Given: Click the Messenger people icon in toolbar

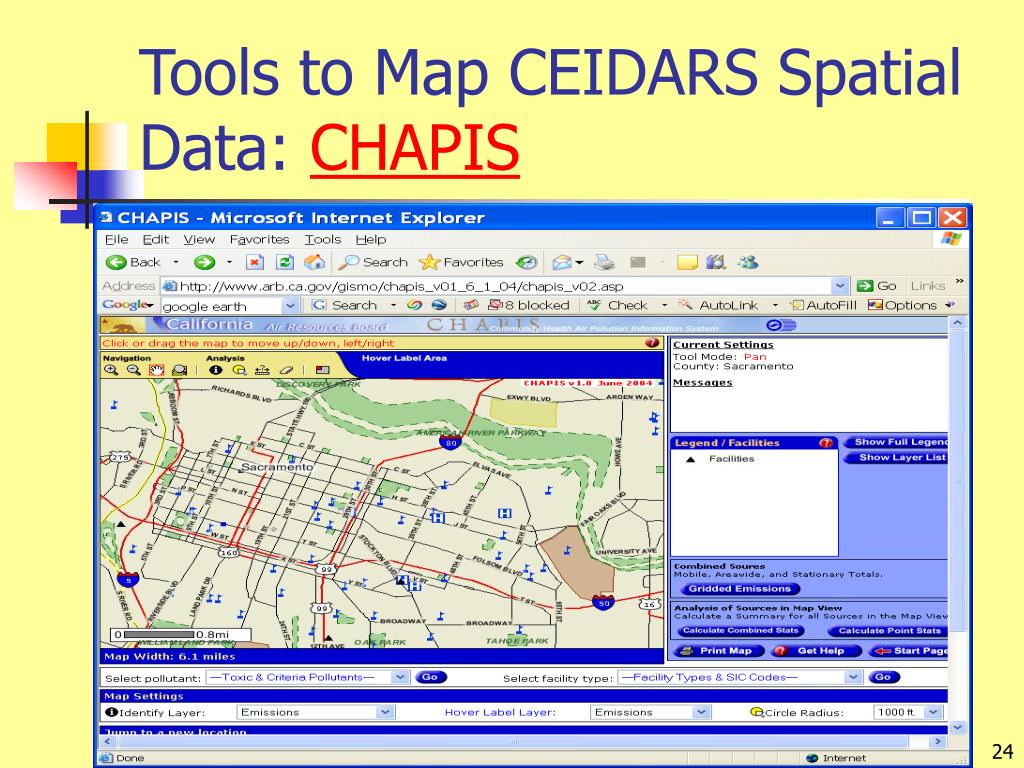Looking at the screenshot, I should [748, 263].
